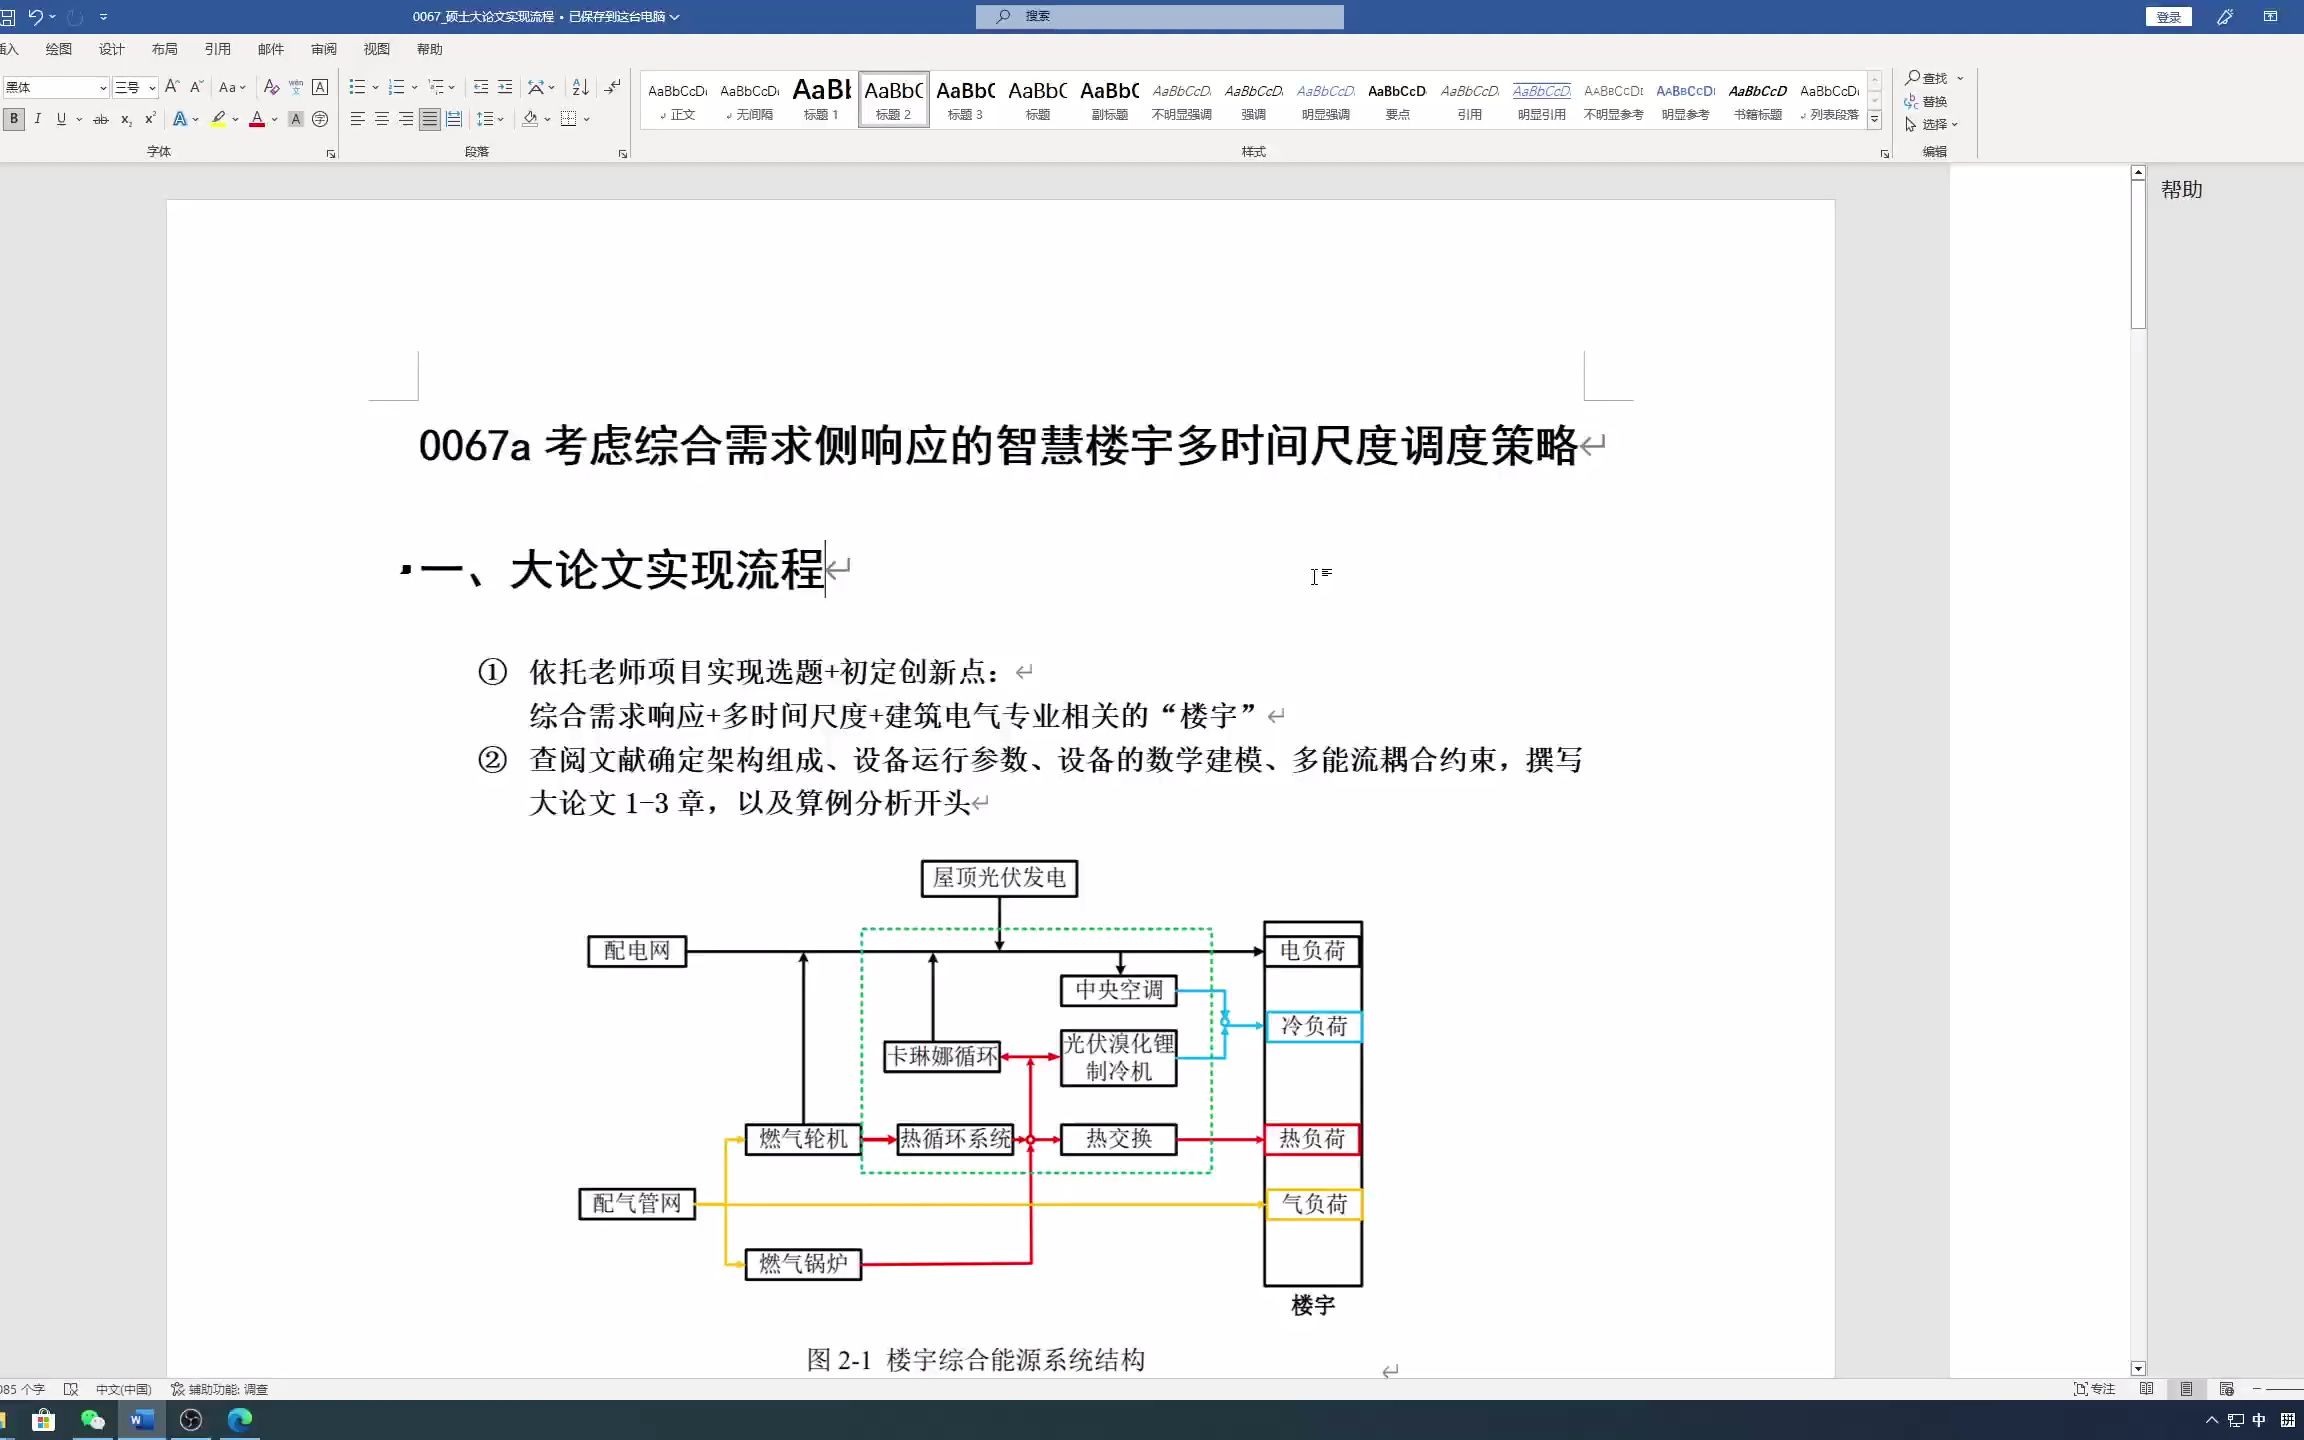Apply red font color
Viewport: 2304px width, 1440px height.
[257, 119]
